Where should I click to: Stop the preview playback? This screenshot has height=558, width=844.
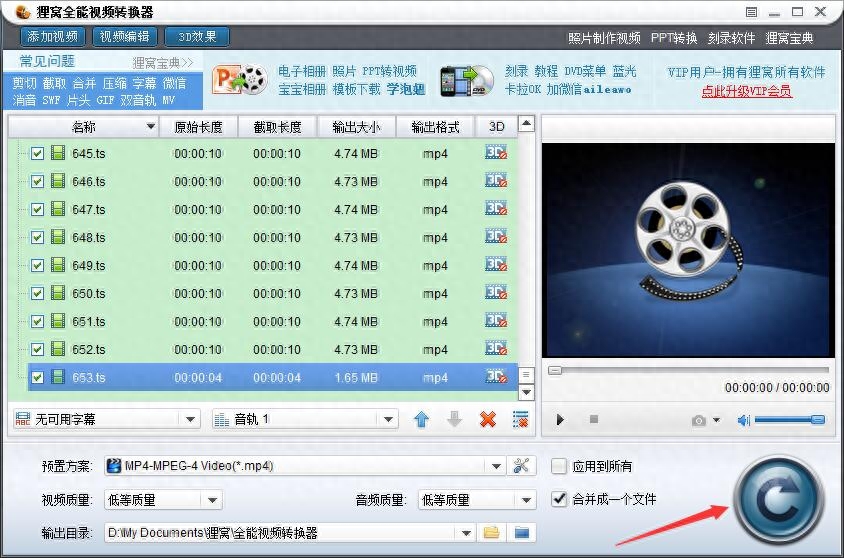pyautogui.click(x=594, y=419)
